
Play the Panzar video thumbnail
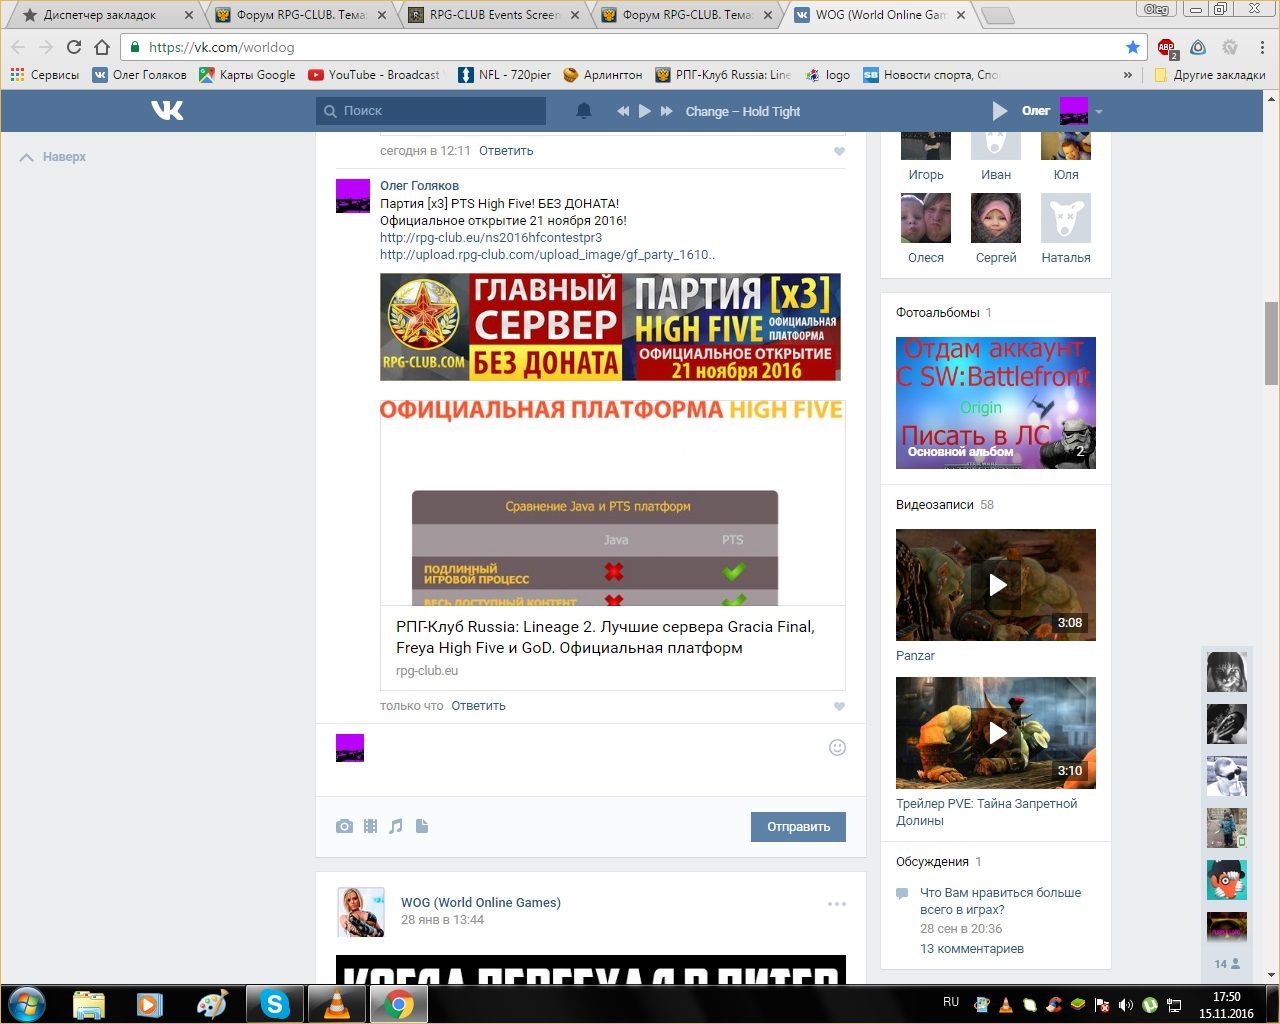point(996,585)
